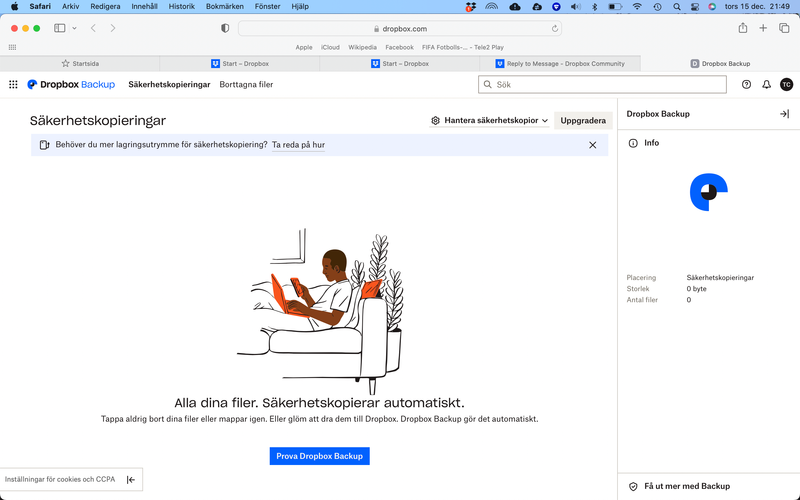
Task: Switch to Borttagna filer tab
Action: pos(246,85)
